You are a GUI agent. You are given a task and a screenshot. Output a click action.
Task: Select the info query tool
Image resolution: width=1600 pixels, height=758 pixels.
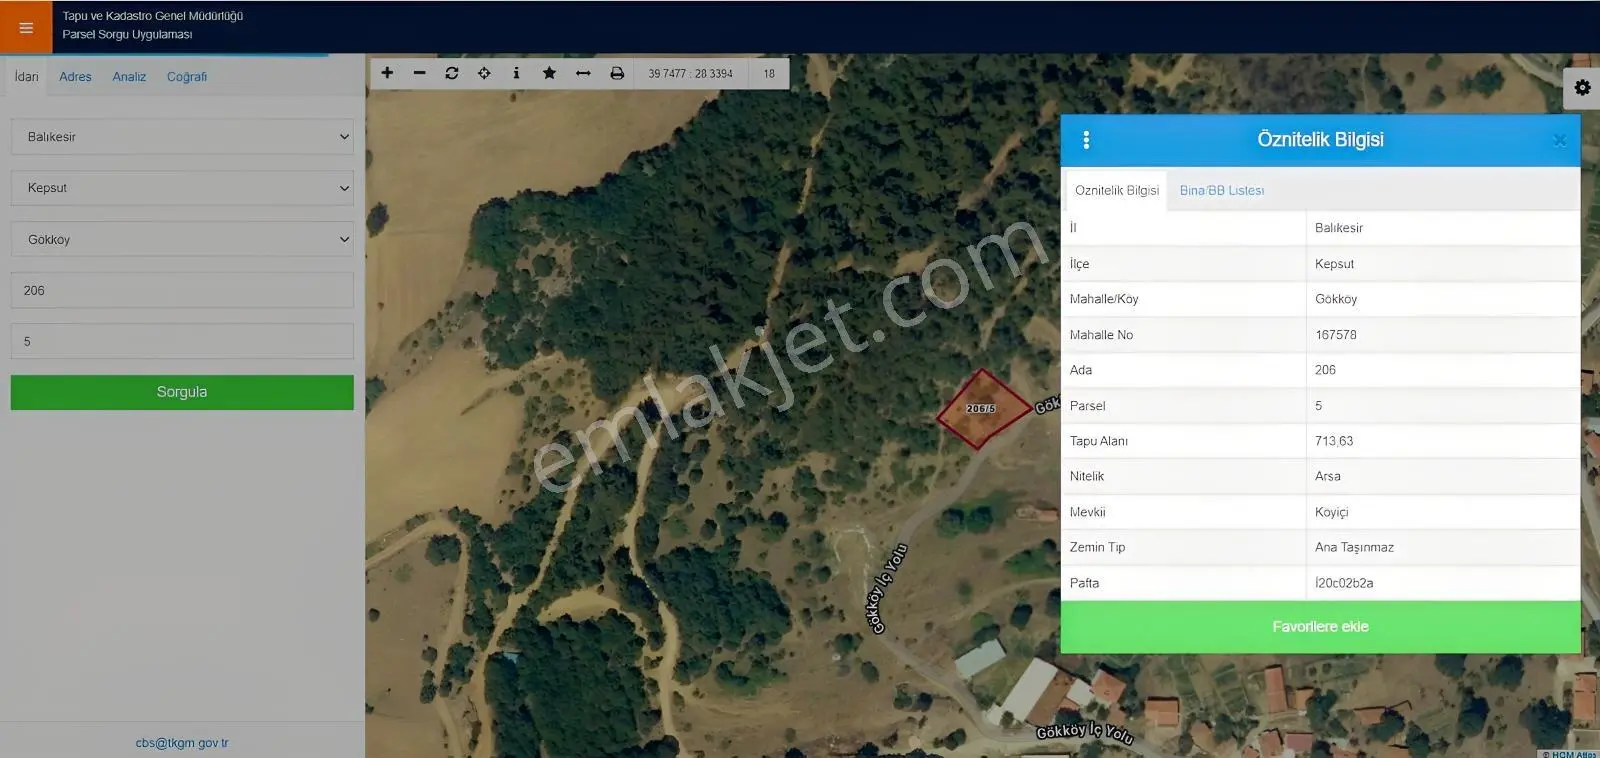coord(516,73)
